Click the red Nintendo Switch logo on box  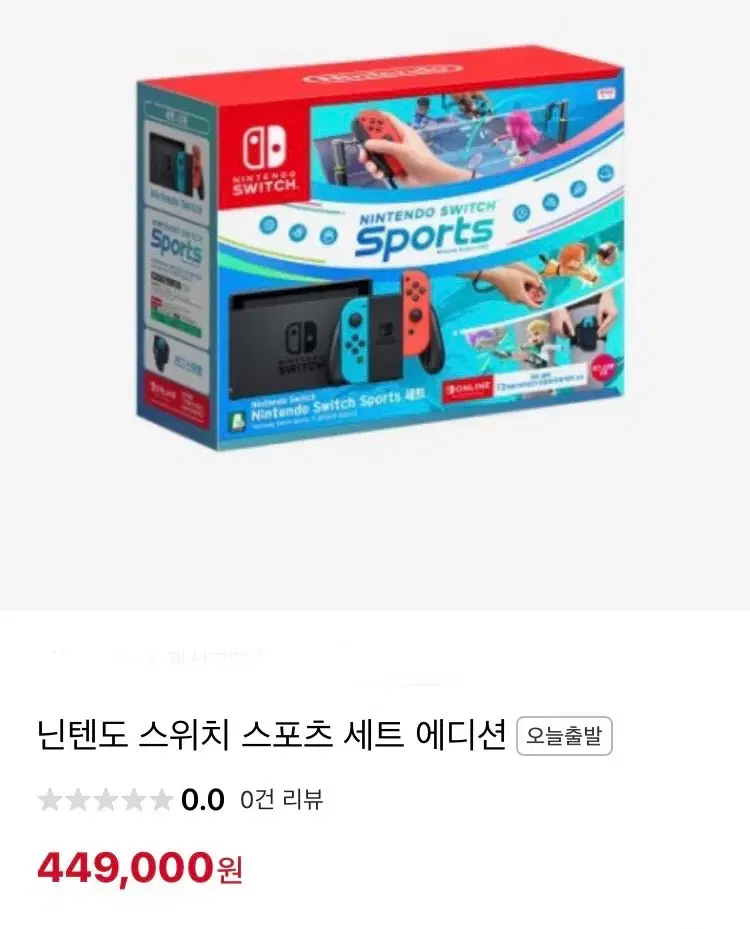pyautogui.click(x=264, y=157)
